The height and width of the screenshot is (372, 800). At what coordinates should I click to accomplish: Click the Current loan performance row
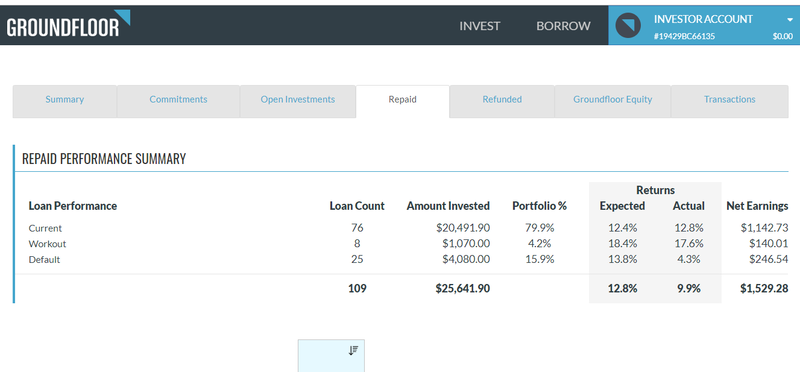(408, 228)
